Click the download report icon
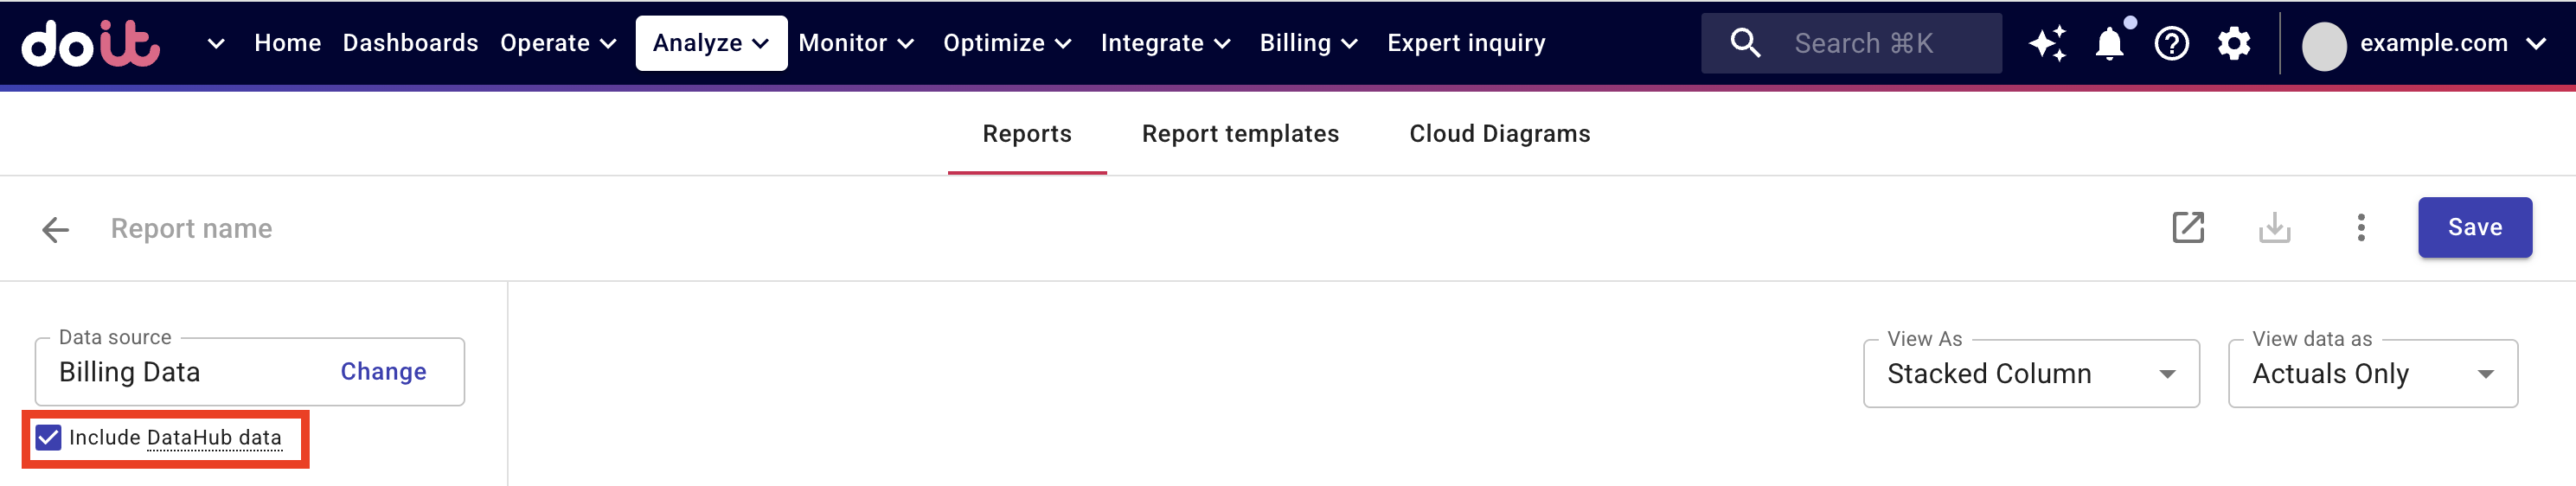 pos(2274,228)
